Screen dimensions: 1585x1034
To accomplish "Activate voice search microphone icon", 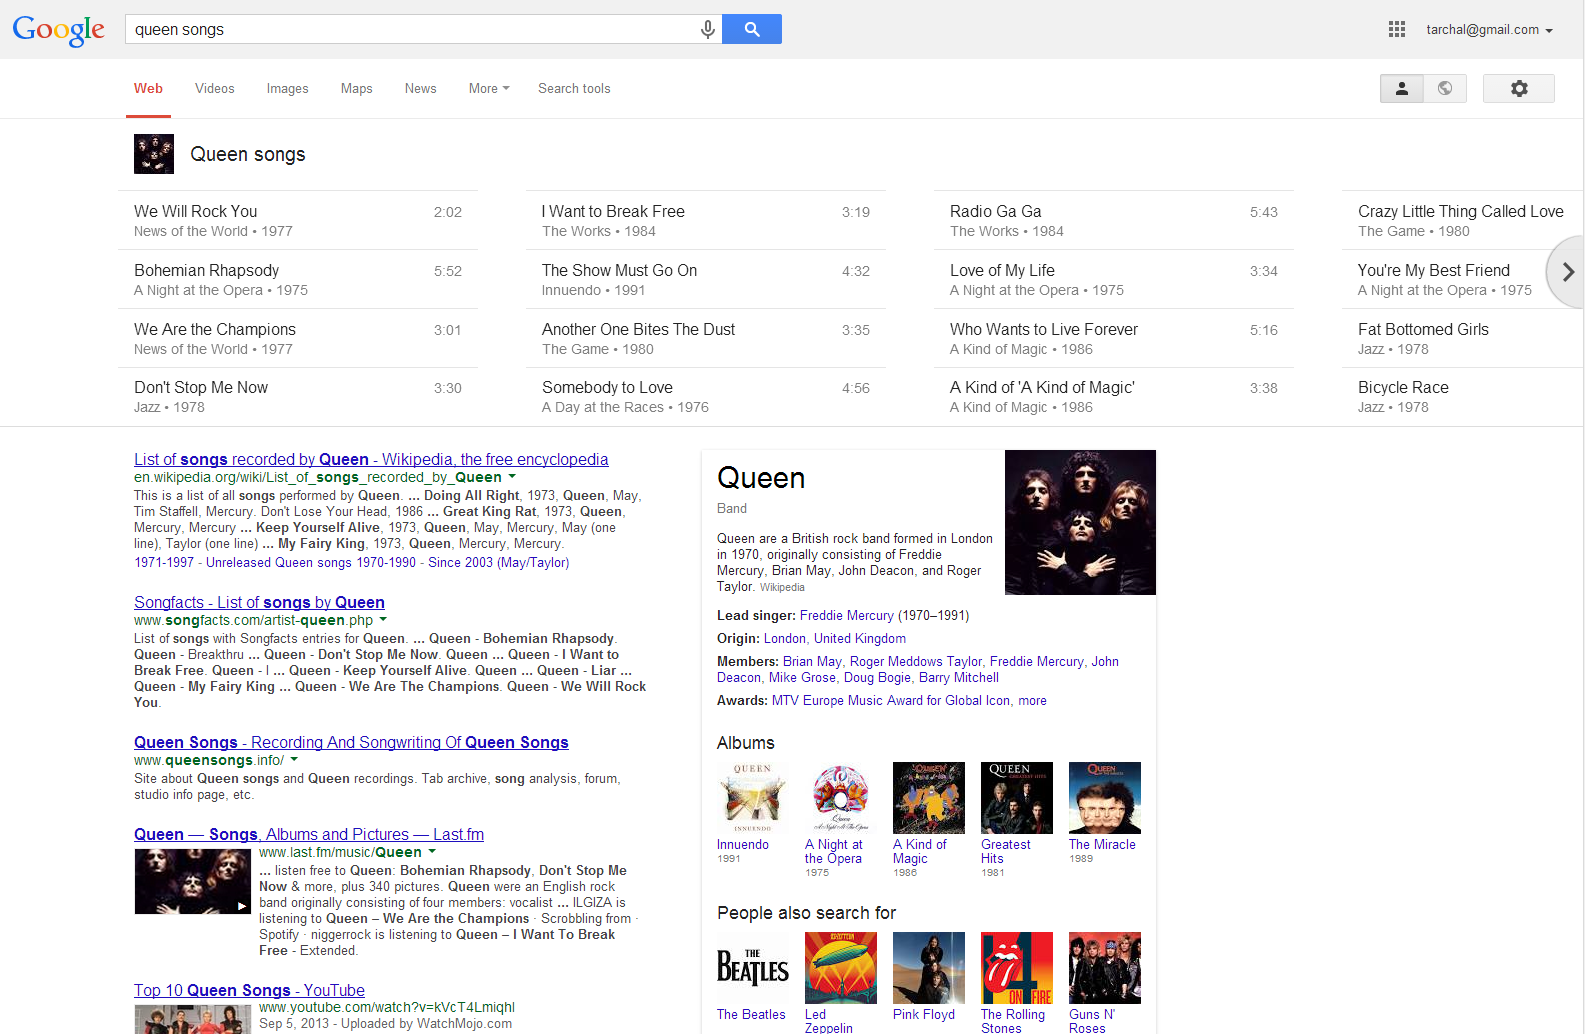I will pos(707,30).
